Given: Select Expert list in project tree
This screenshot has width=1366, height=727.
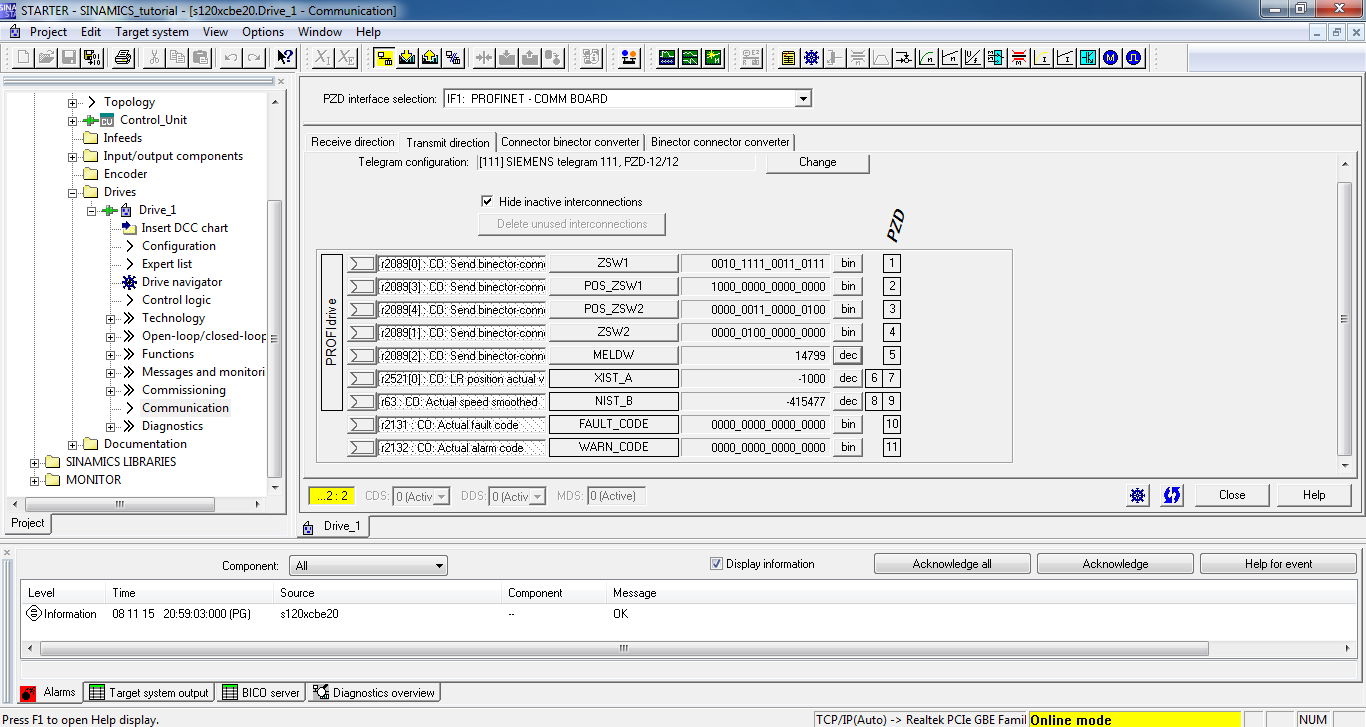Looking at the screenshot, I should tap(167, 264).
